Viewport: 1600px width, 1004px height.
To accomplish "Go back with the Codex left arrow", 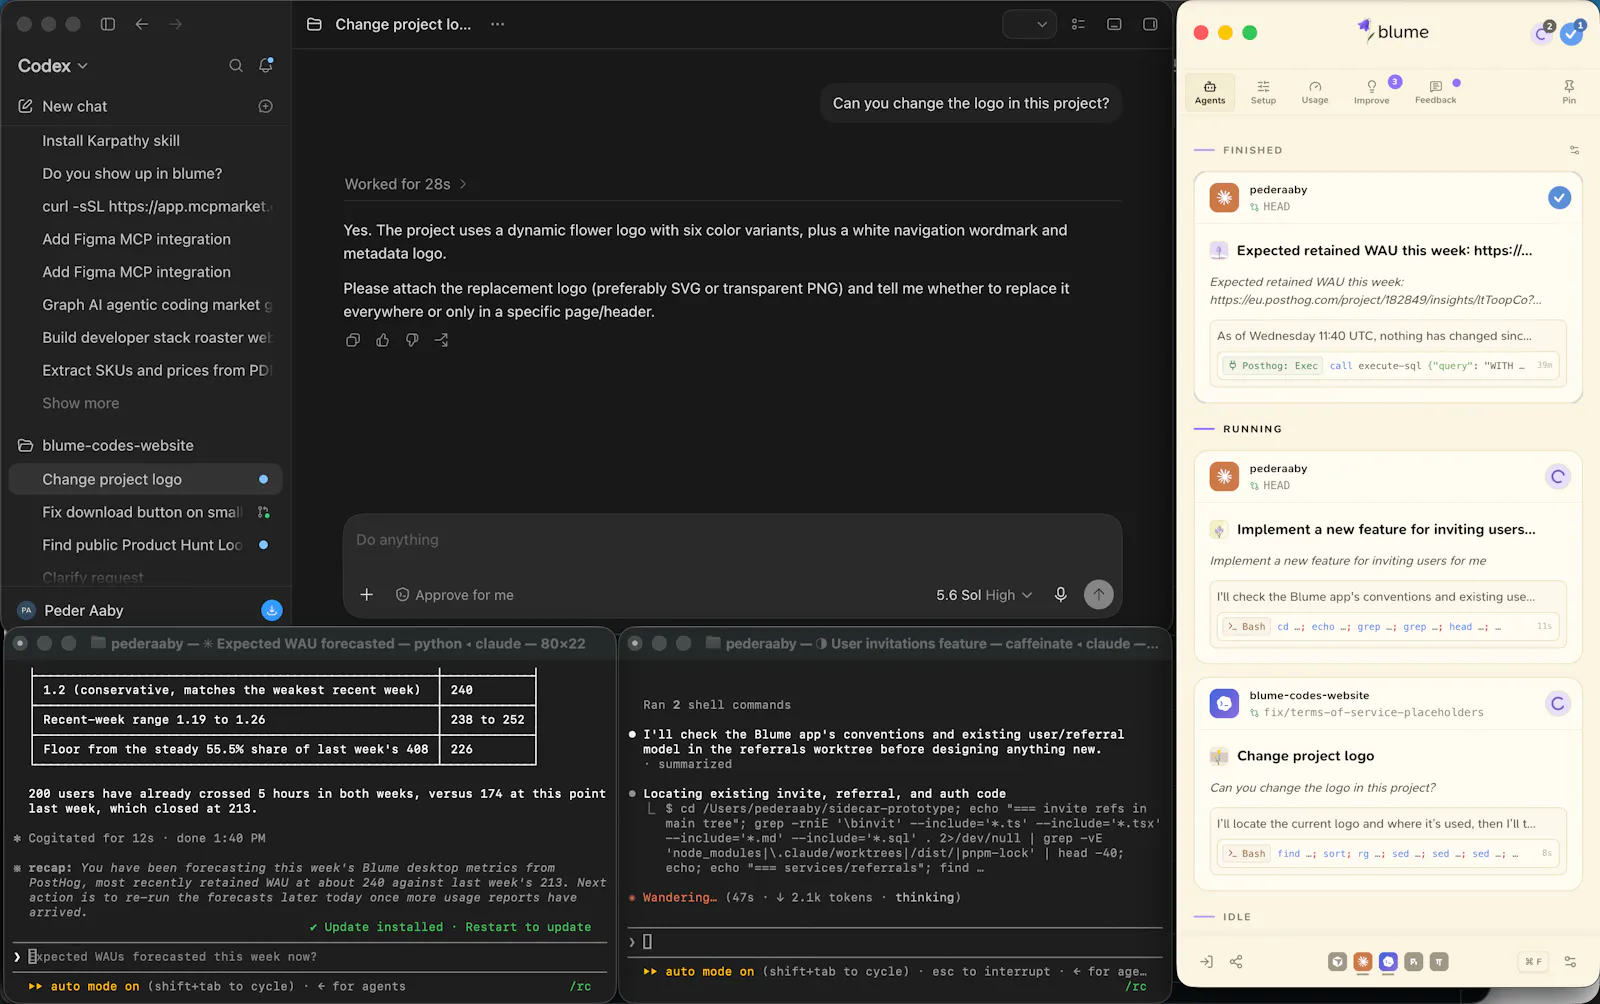I will 142,24.
